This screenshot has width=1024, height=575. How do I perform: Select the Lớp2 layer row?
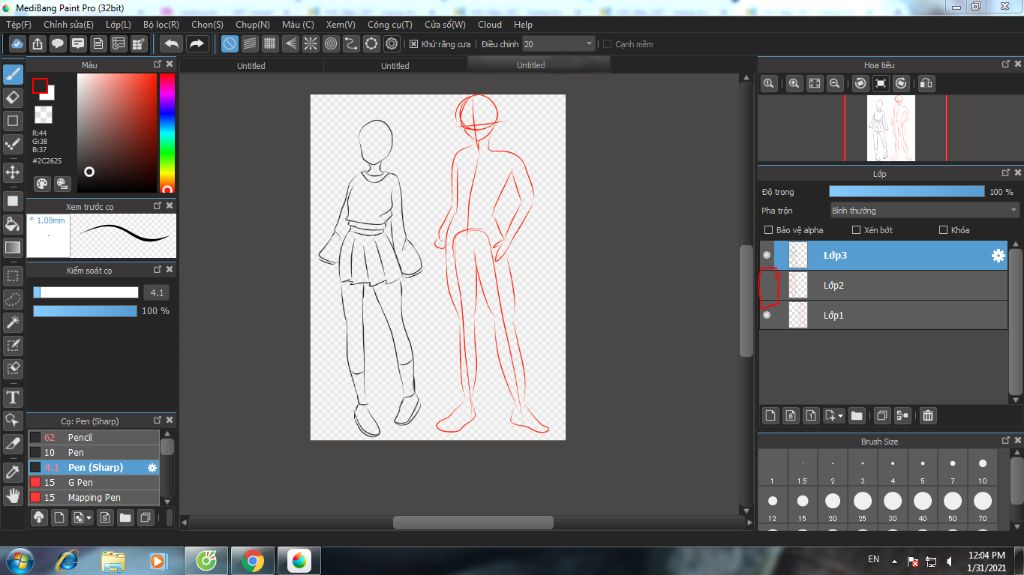(884, 286)
